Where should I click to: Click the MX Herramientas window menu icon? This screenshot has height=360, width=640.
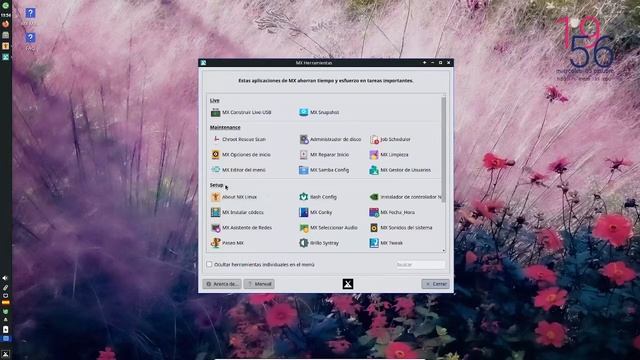point(203,63)
